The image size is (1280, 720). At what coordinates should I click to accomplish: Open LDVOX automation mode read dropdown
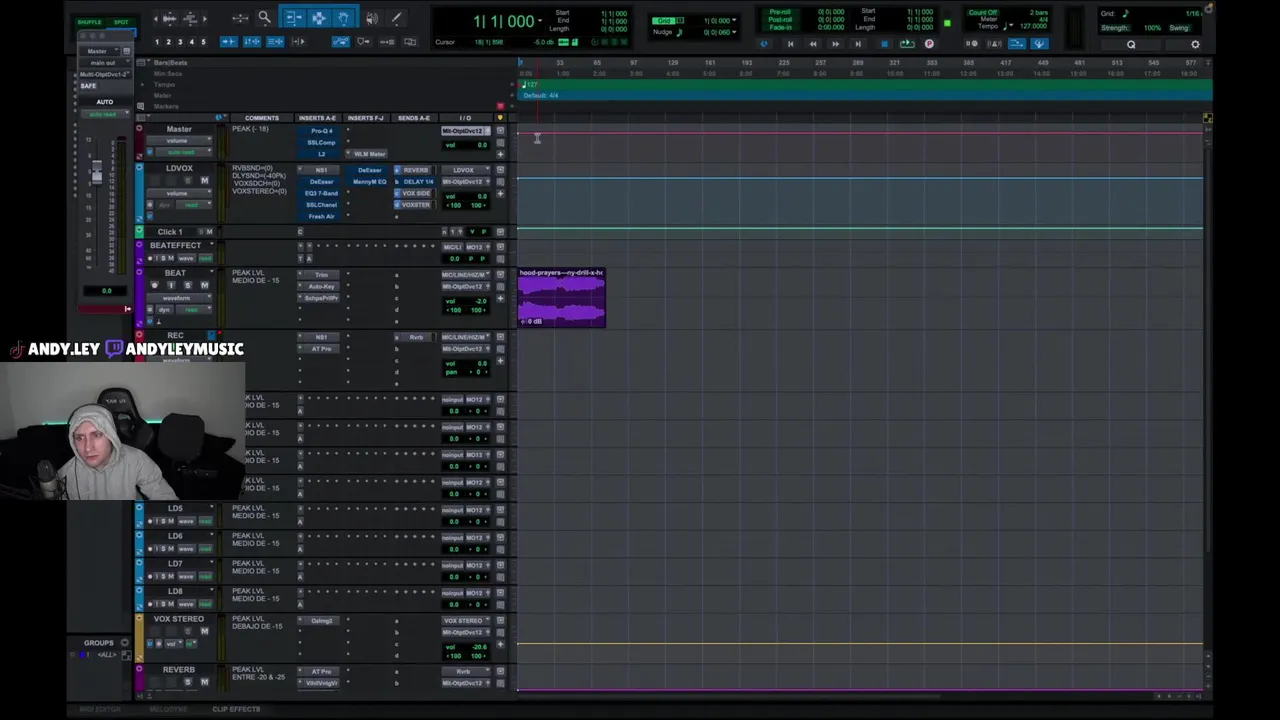(192, 205)
